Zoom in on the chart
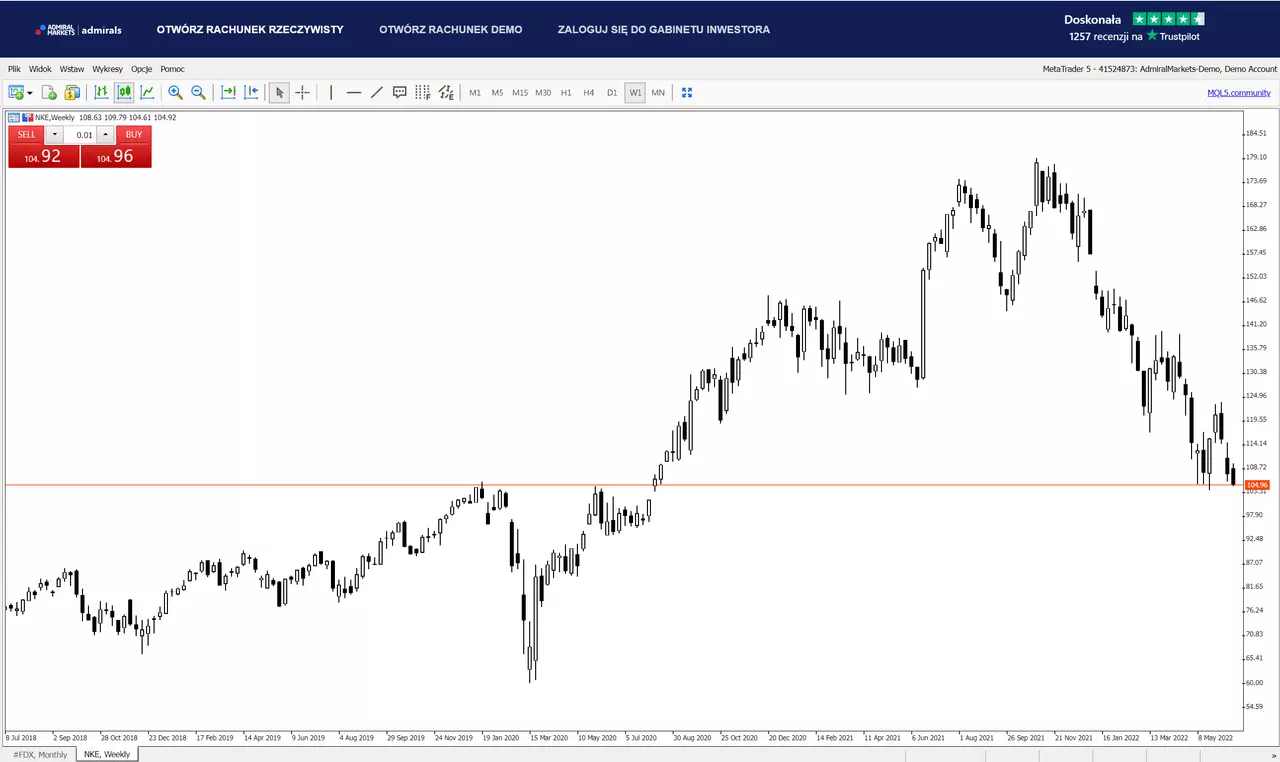This screenshot has height=762, width=1280. click(175, 92)
